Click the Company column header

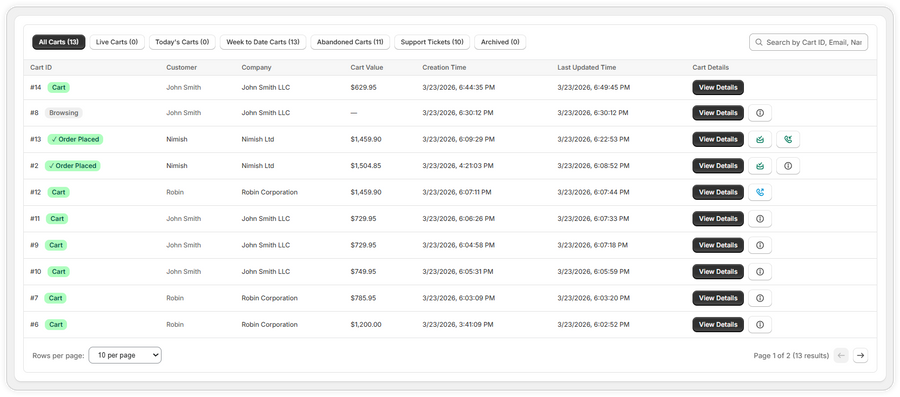click(257, 68)
